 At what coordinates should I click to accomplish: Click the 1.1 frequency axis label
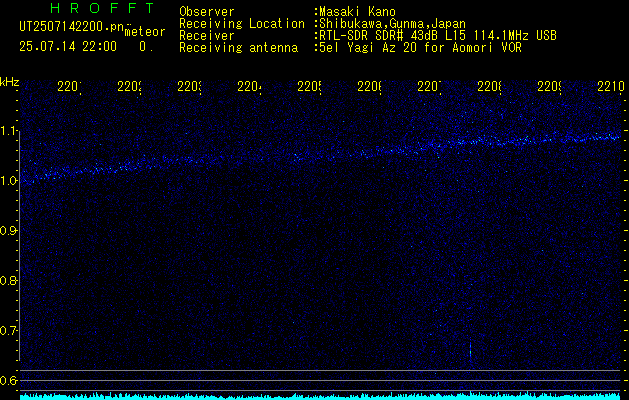pyautogui.click(x=9, y=131)
